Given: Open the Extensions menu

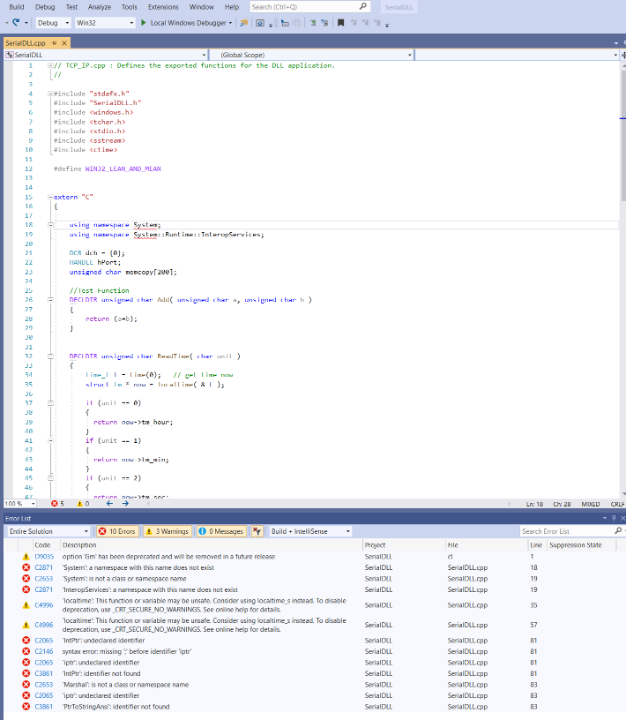Looking at the screenshot, I should [x=163, y=7].
